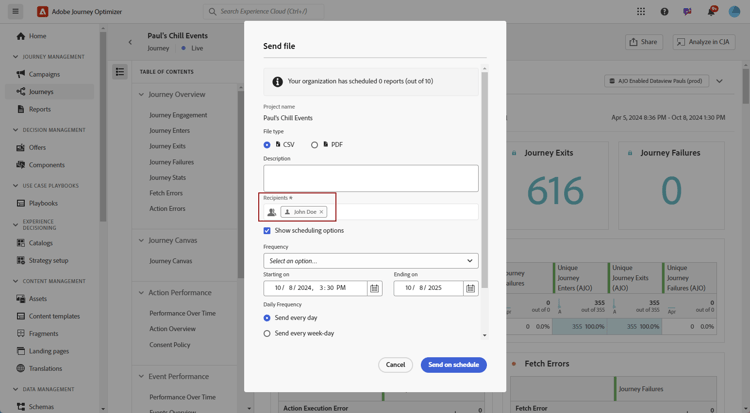Viewport: 750px width, 413px height.
Task: Click the Translations globe icon
Action: tap(21, 368)
